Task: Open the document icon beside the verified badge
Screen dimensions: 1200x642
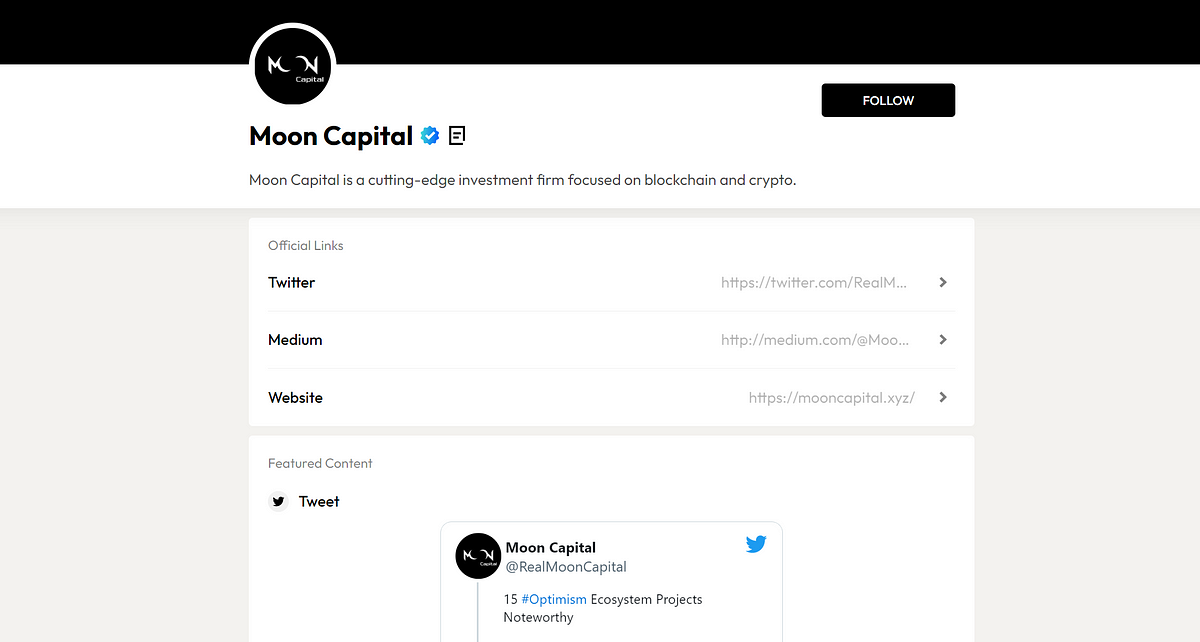Action: pyautogui.click(x=457, y=136)
